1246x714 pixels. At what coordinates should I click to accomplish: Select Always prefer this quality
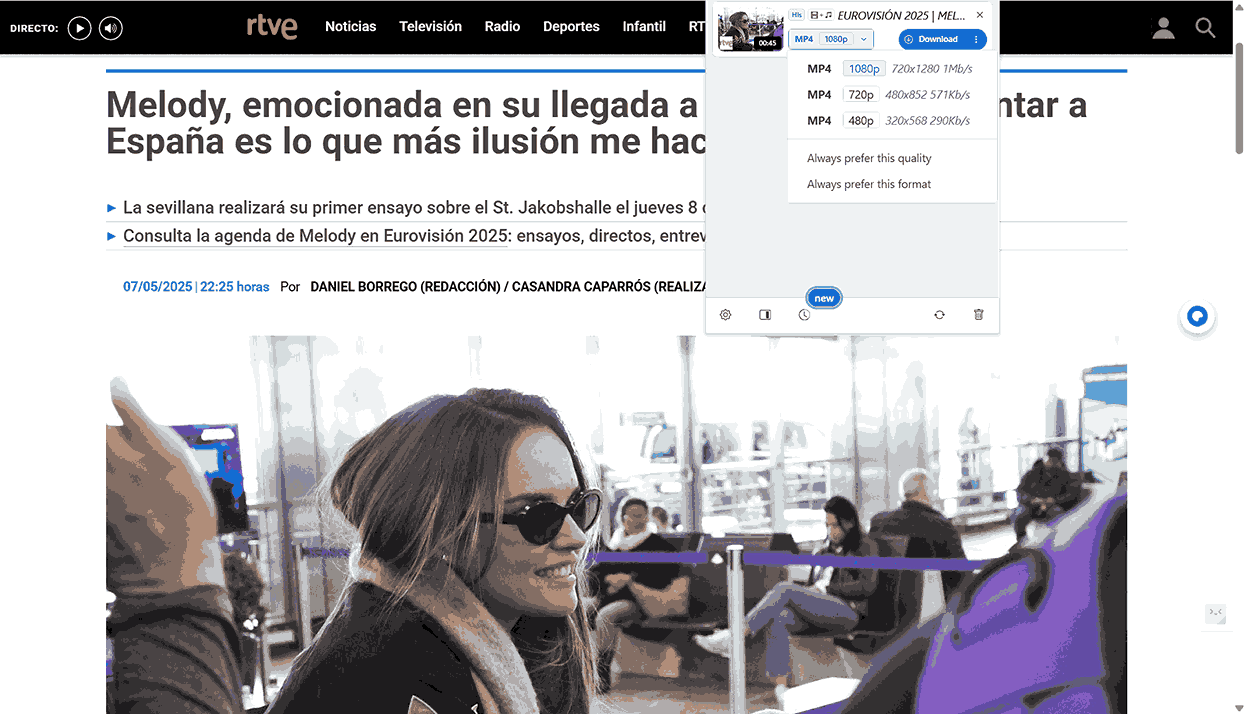869,158
